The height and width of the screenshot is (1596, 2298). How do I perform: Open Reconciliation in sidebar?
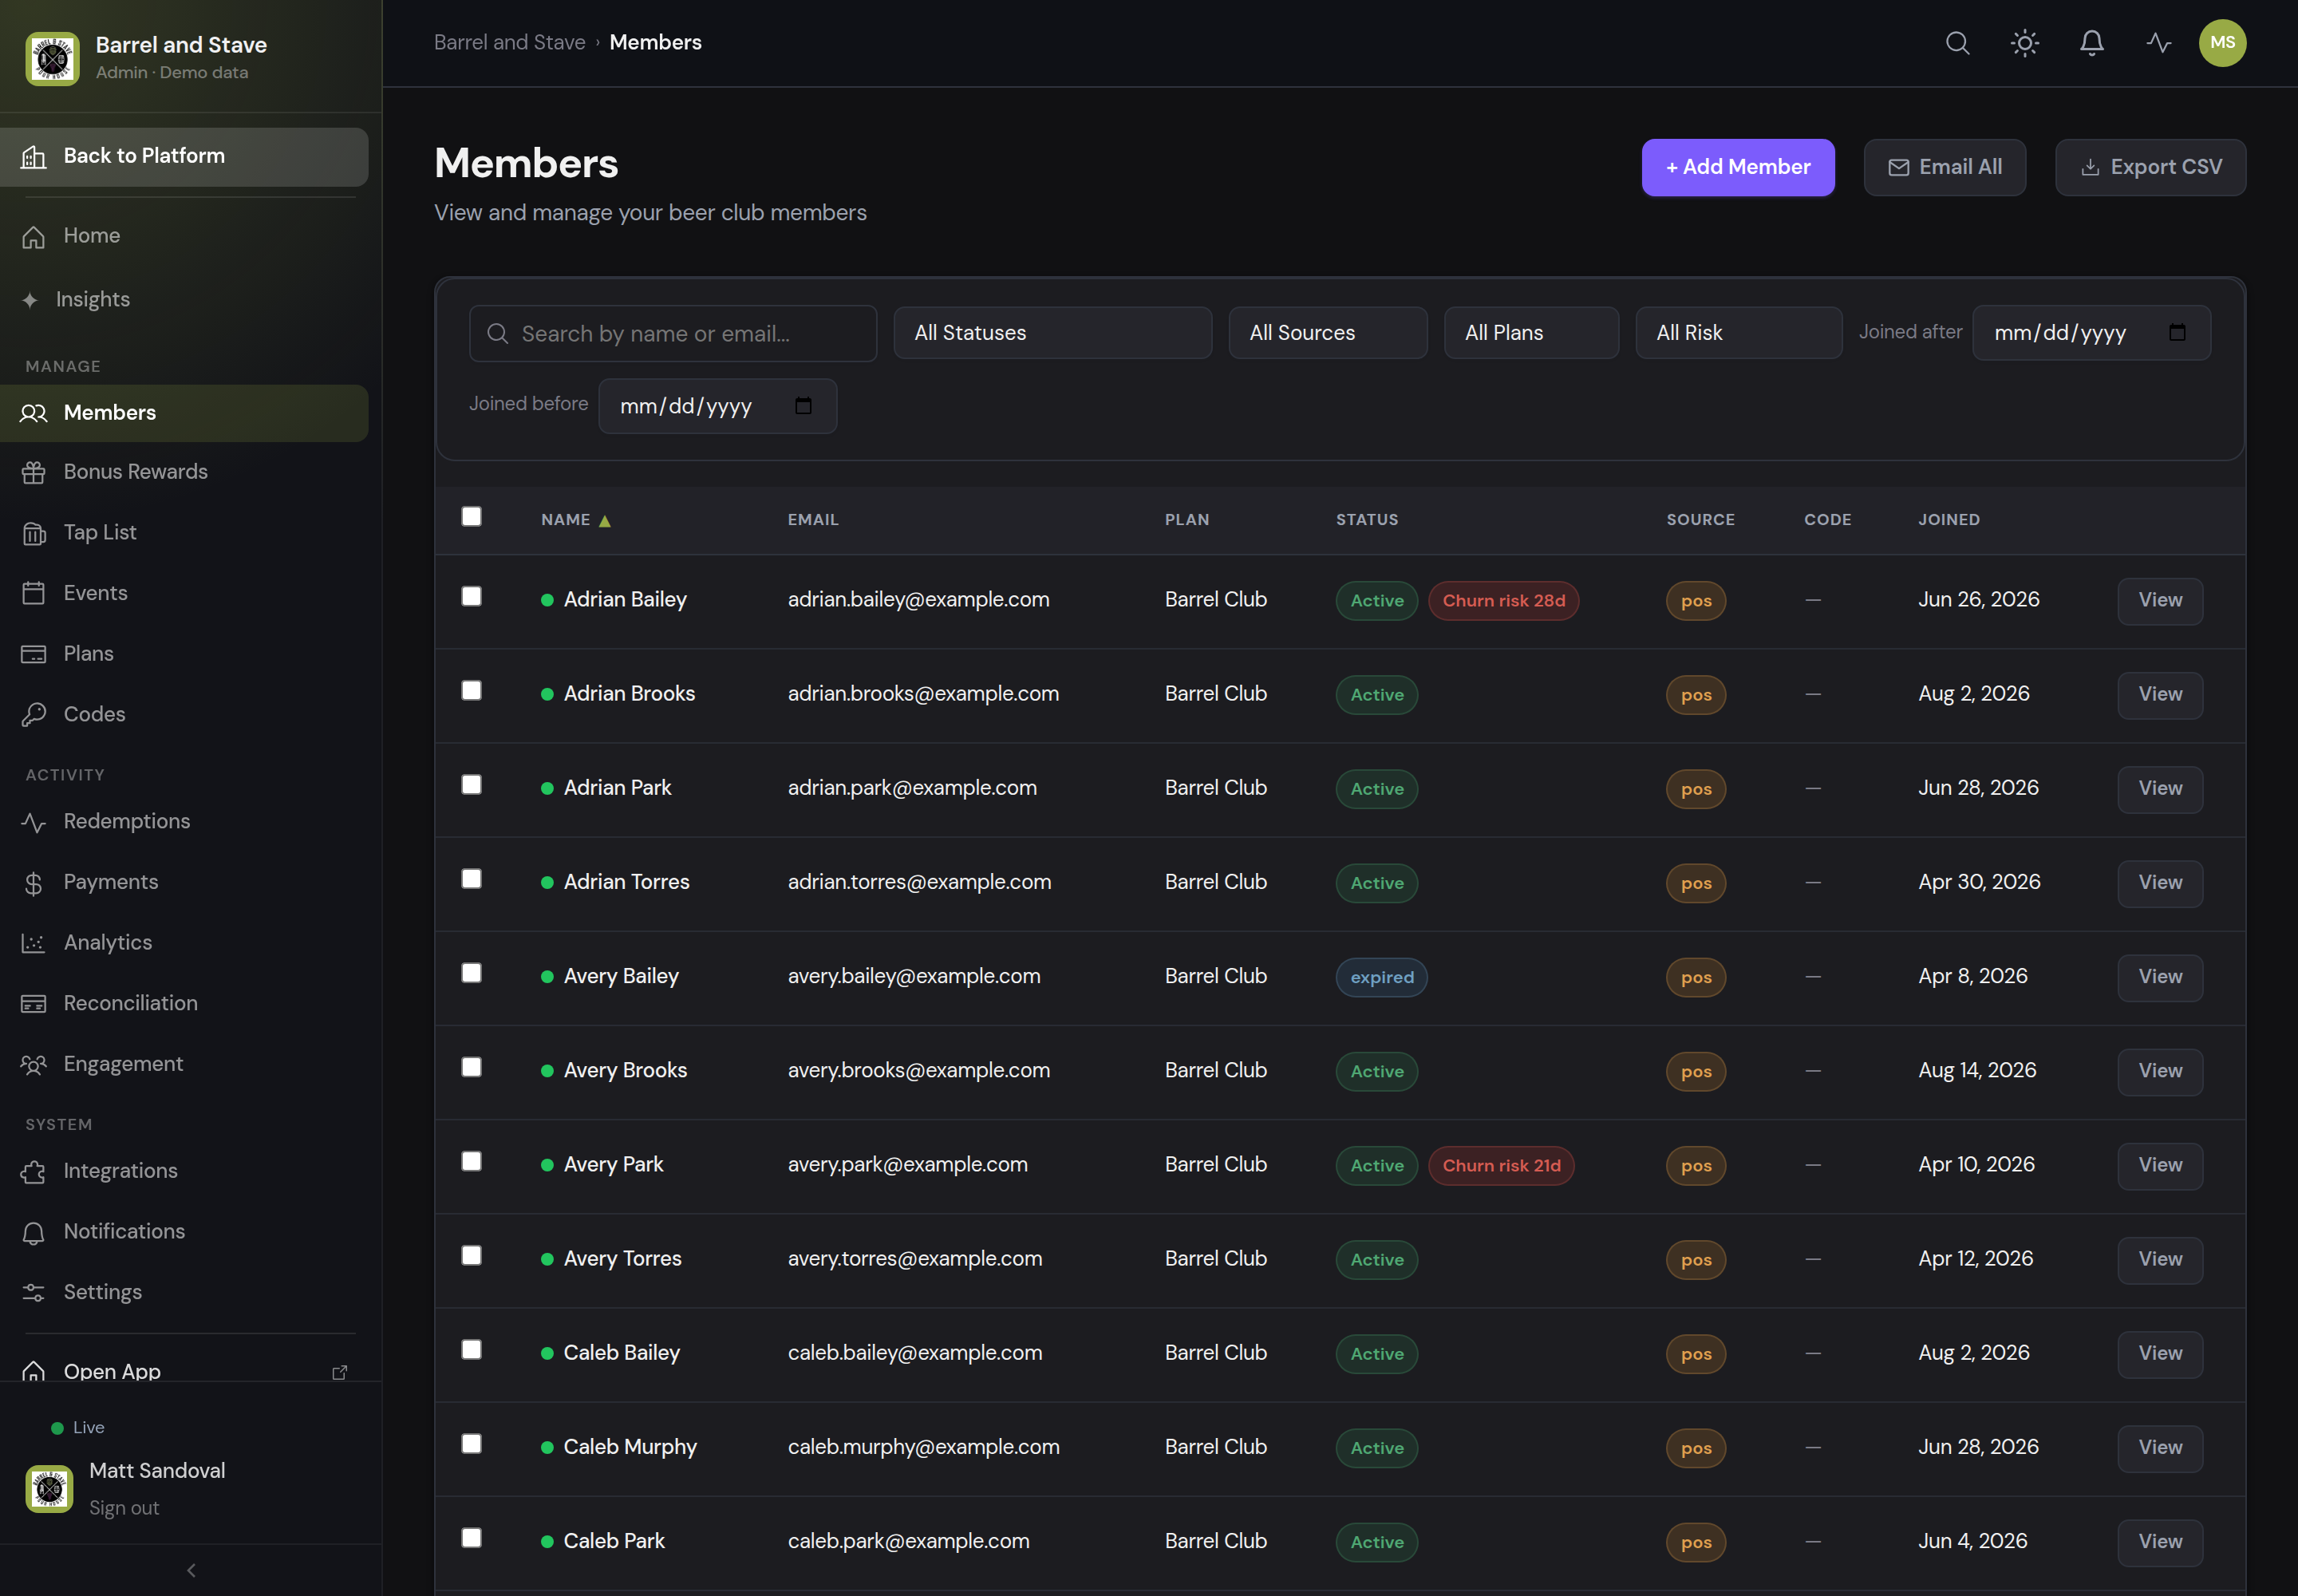click(184, 1003)
